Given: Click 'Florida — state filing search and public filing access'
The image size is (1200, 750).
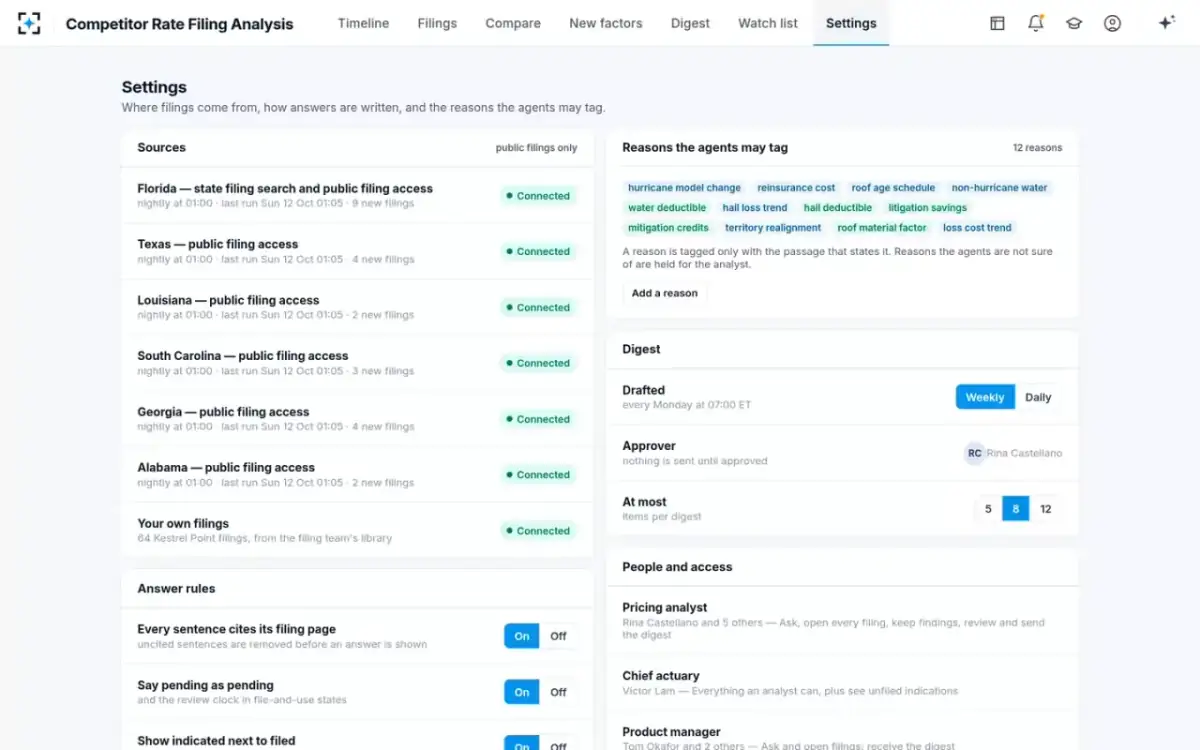Looking at the screenshot, I should point(285,189).
